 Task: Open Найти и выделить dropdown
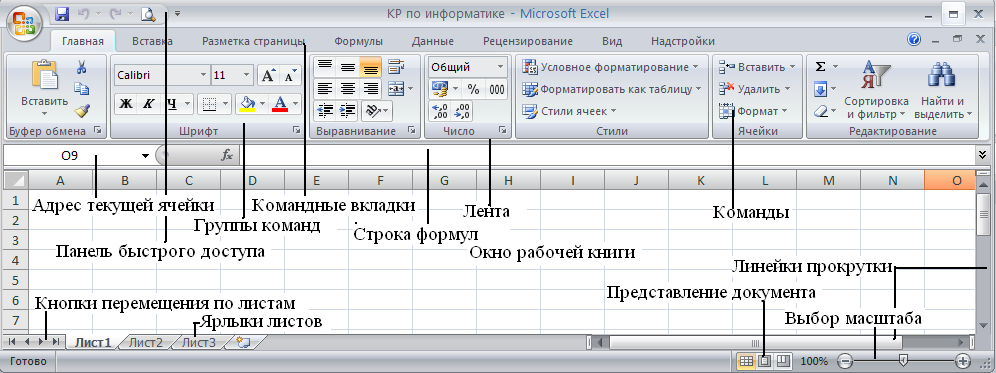tap(943, 90)
